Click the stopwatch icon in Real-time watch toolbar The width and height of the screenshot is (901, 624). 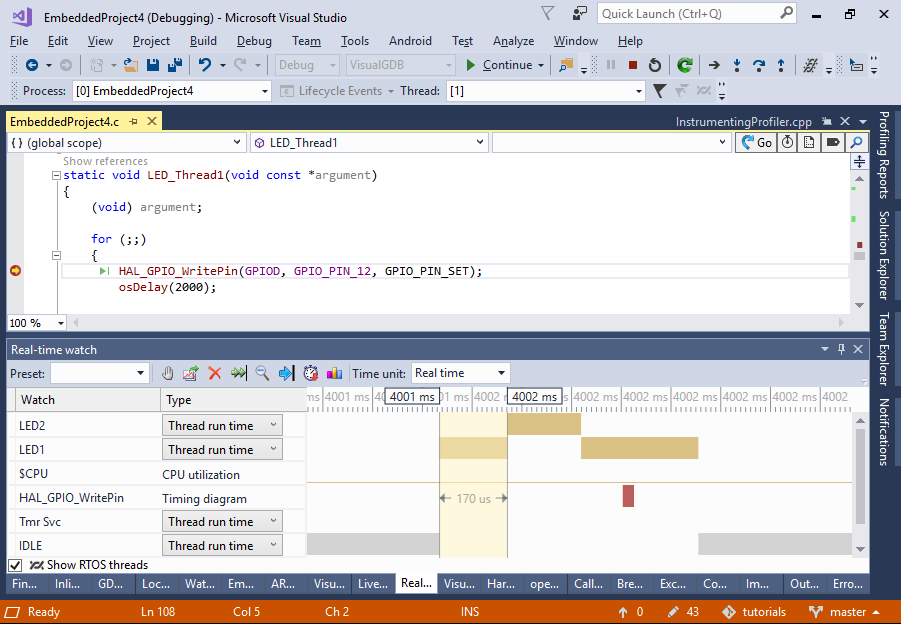coord(311,373)
